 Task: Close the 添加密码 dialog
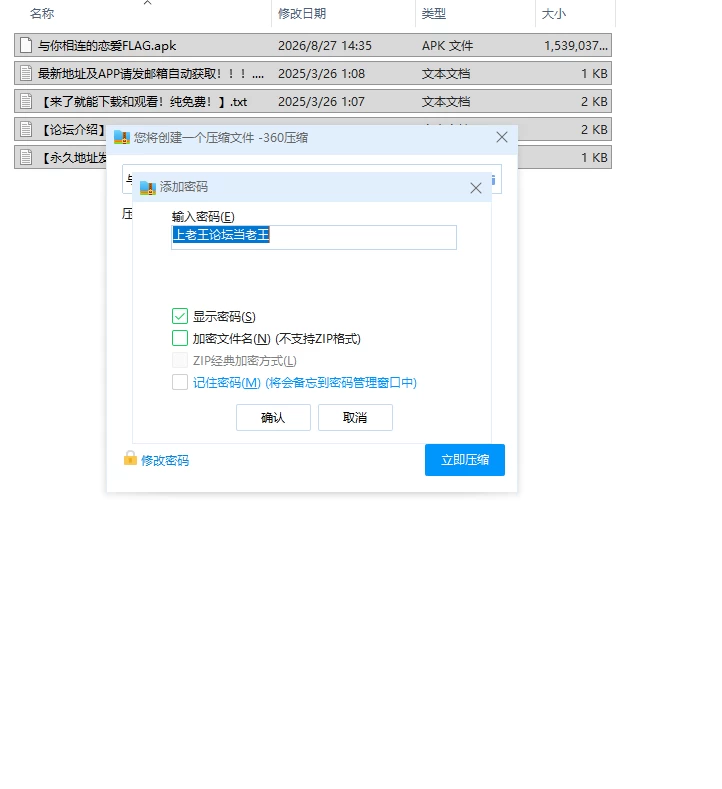pos(475,188)
